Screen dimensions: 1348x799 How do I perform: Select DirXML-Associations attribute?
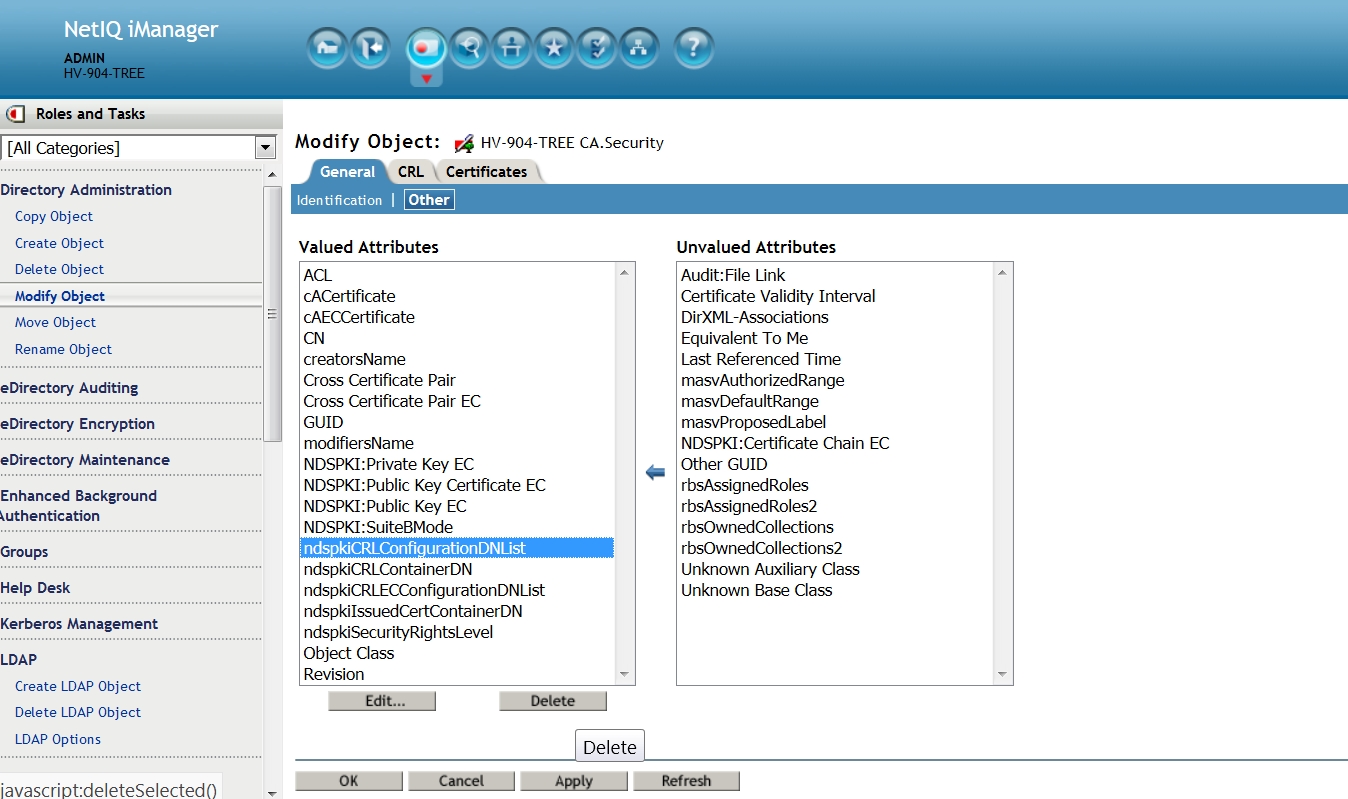pyautogui.click(x=835, y=317)
